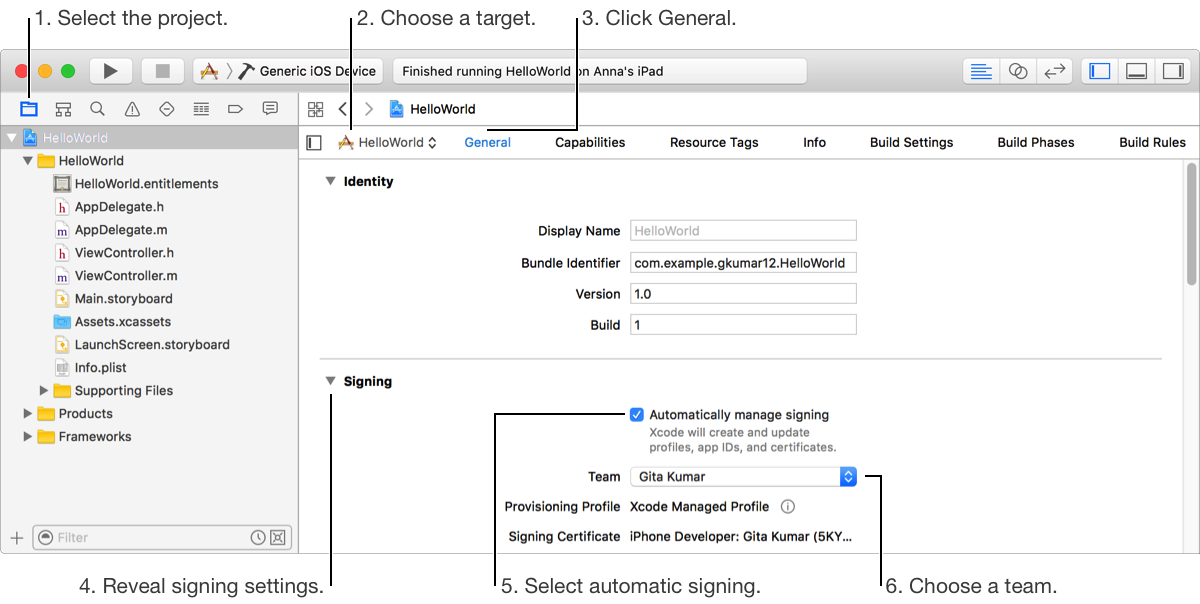Screen dimensions: 1200x604
Task: Open the Breakpoint navigator icon
Action: coord(235,108)
